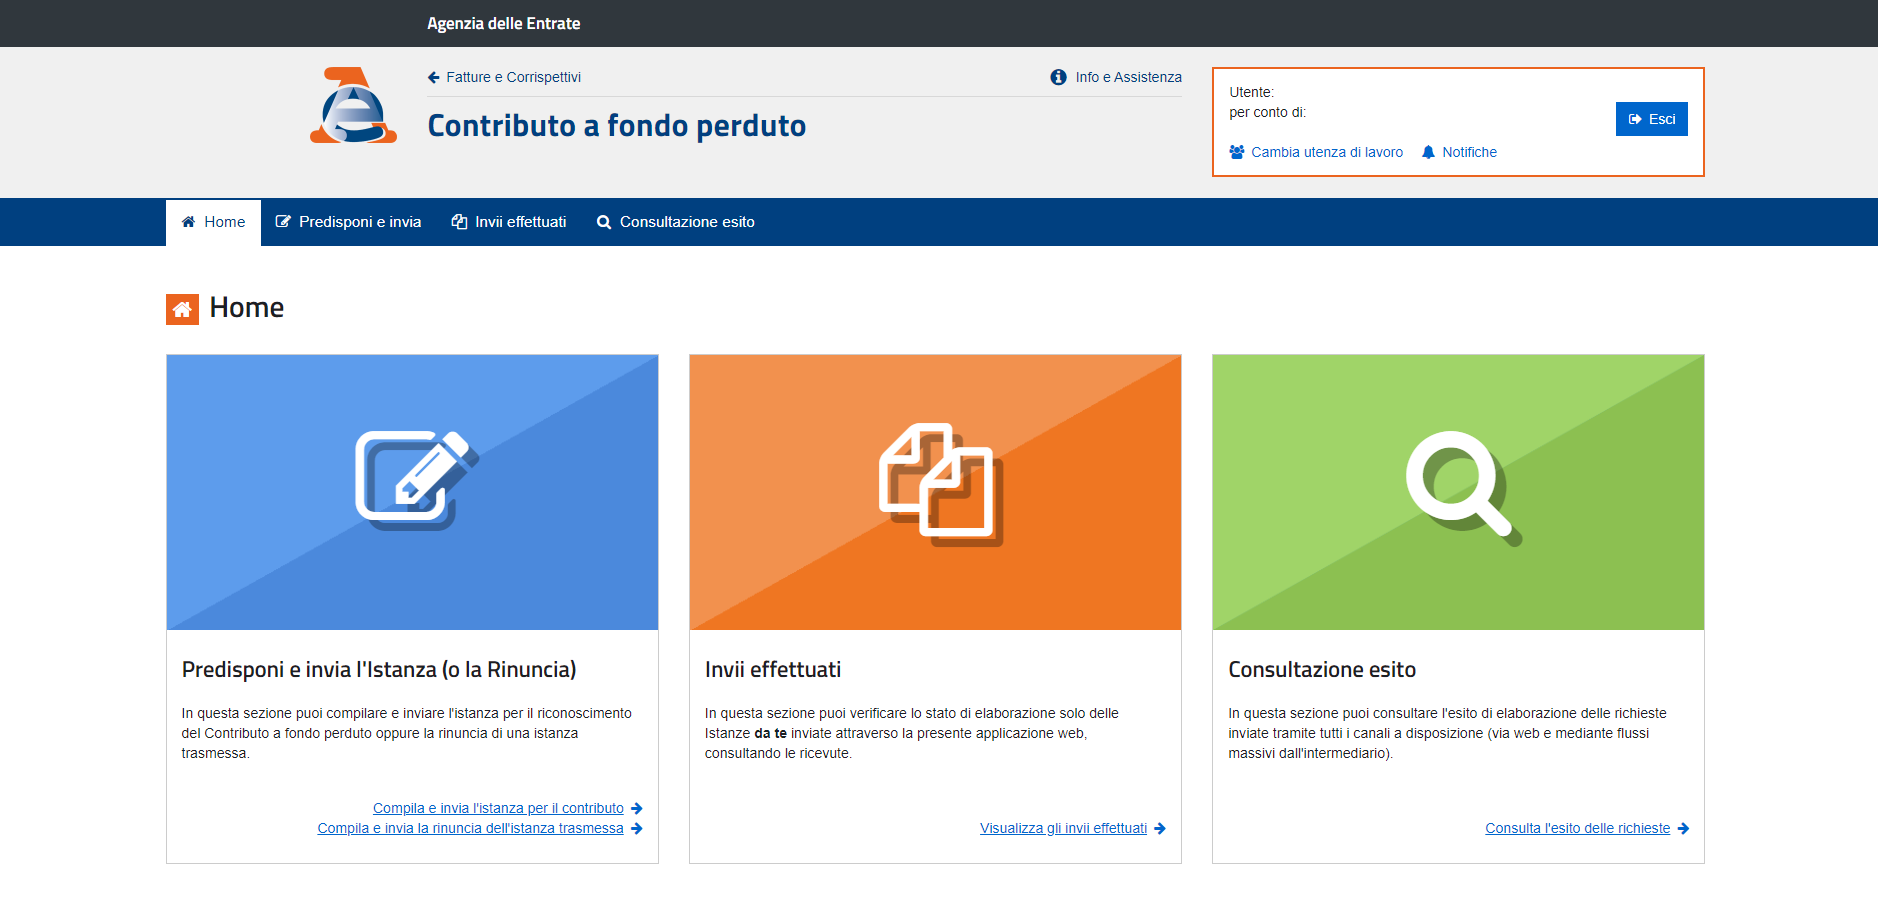Click the large edit pencil icon on blue card

click(417, 479)
